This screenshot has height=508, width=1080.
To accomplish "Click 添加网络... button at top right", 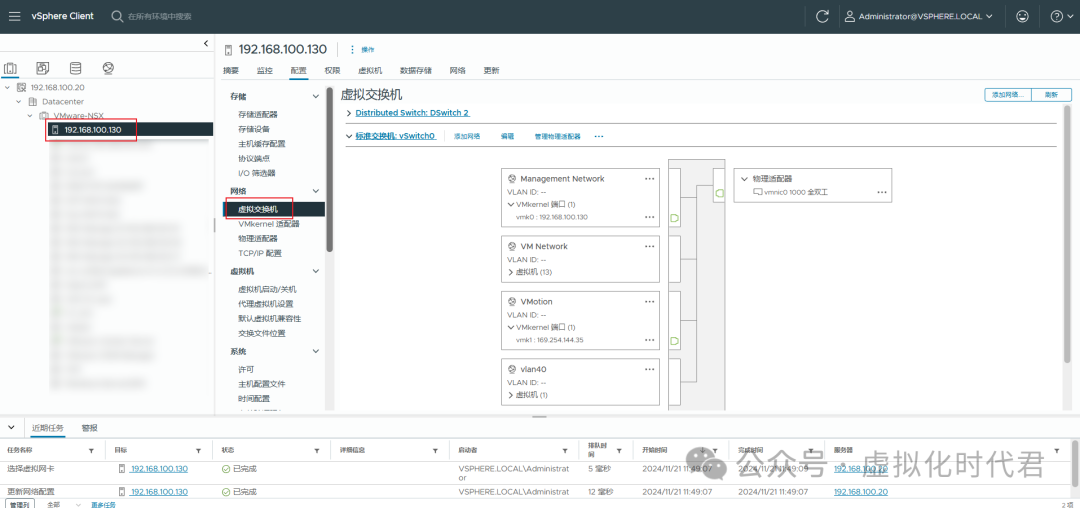I will point(1008,95).
